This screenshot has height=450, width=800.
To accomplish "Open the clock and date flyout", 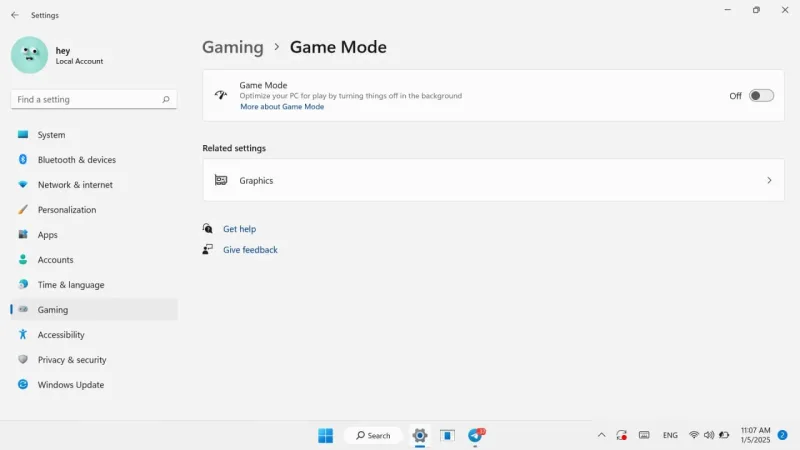I will coord(755,435).
